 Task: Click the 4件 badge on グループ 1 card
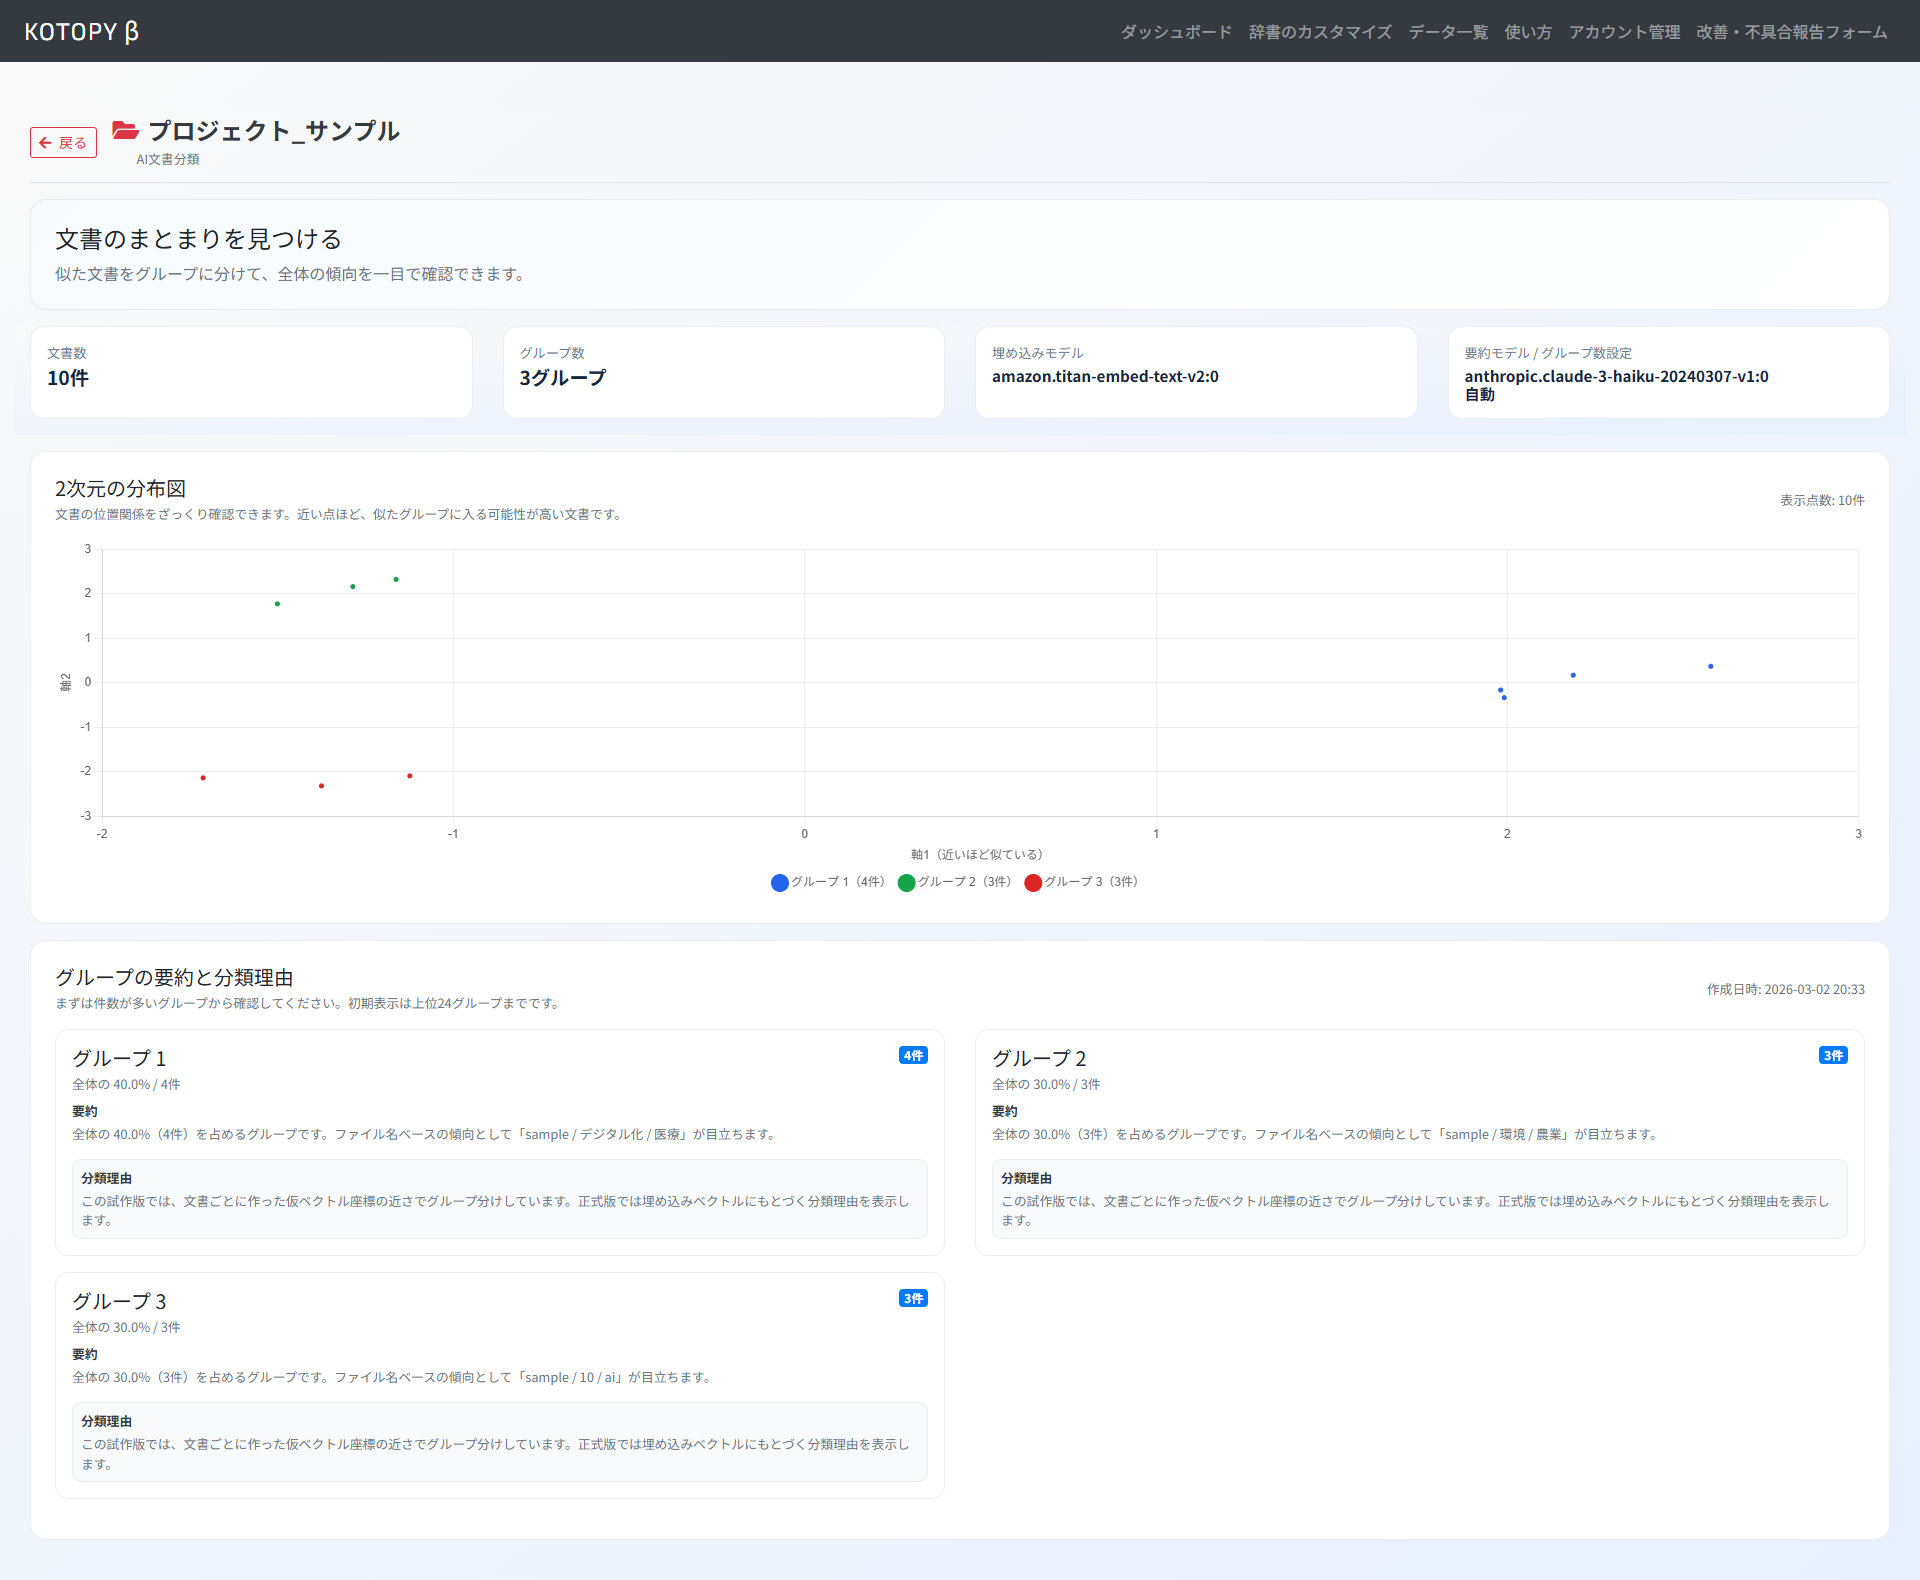point(913,1056)
